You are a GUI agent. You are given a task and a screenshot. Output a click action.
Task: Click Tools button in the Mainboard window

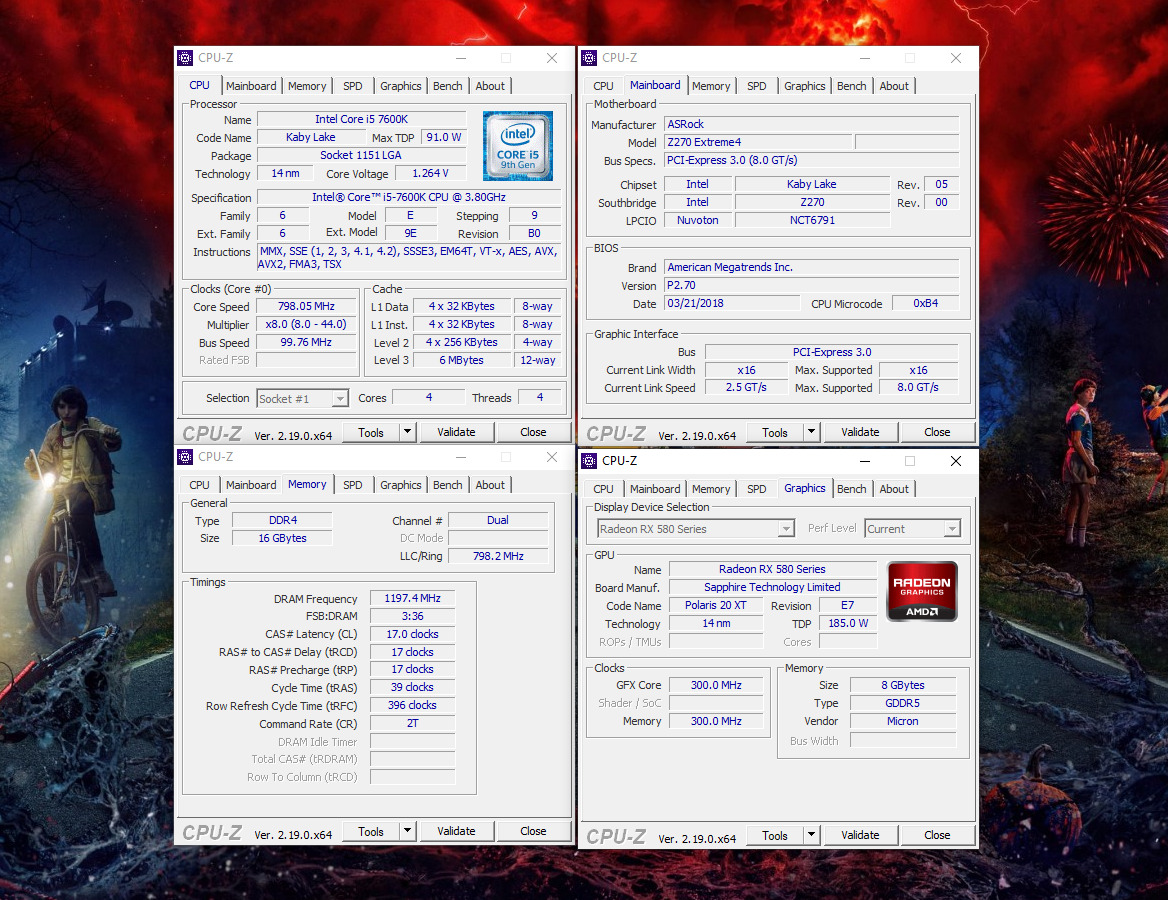[775, 432]
